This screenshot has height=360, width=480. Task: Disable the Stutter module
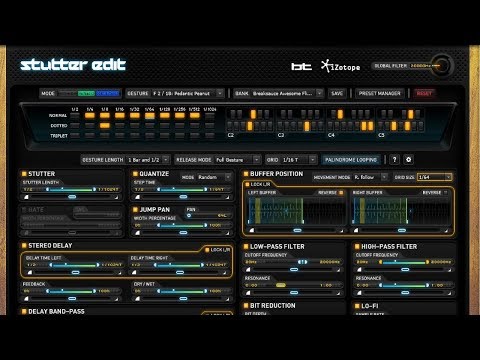tap(24, 174)
